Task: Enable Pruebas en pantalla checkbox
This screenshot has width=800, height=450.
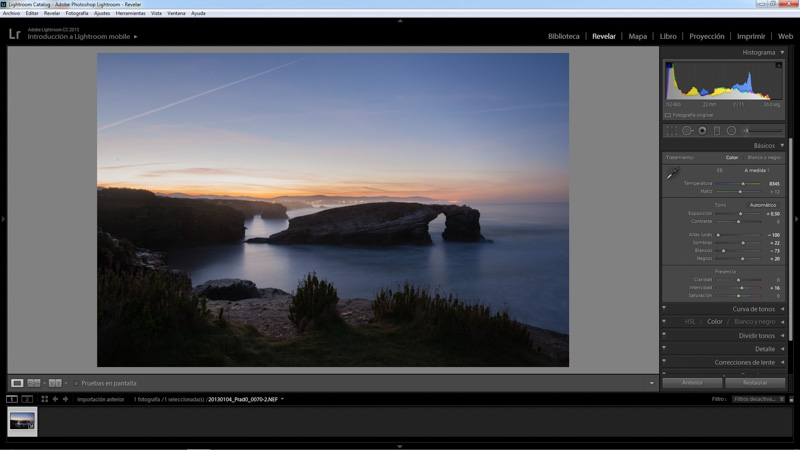Action: 76,383
